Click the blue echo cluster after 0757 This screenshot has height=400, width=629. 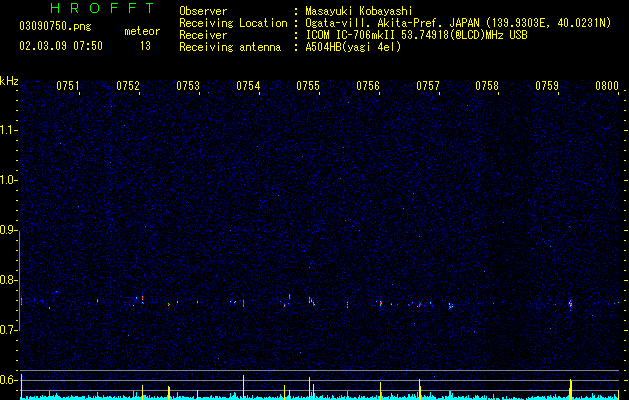tap(450, 306)
